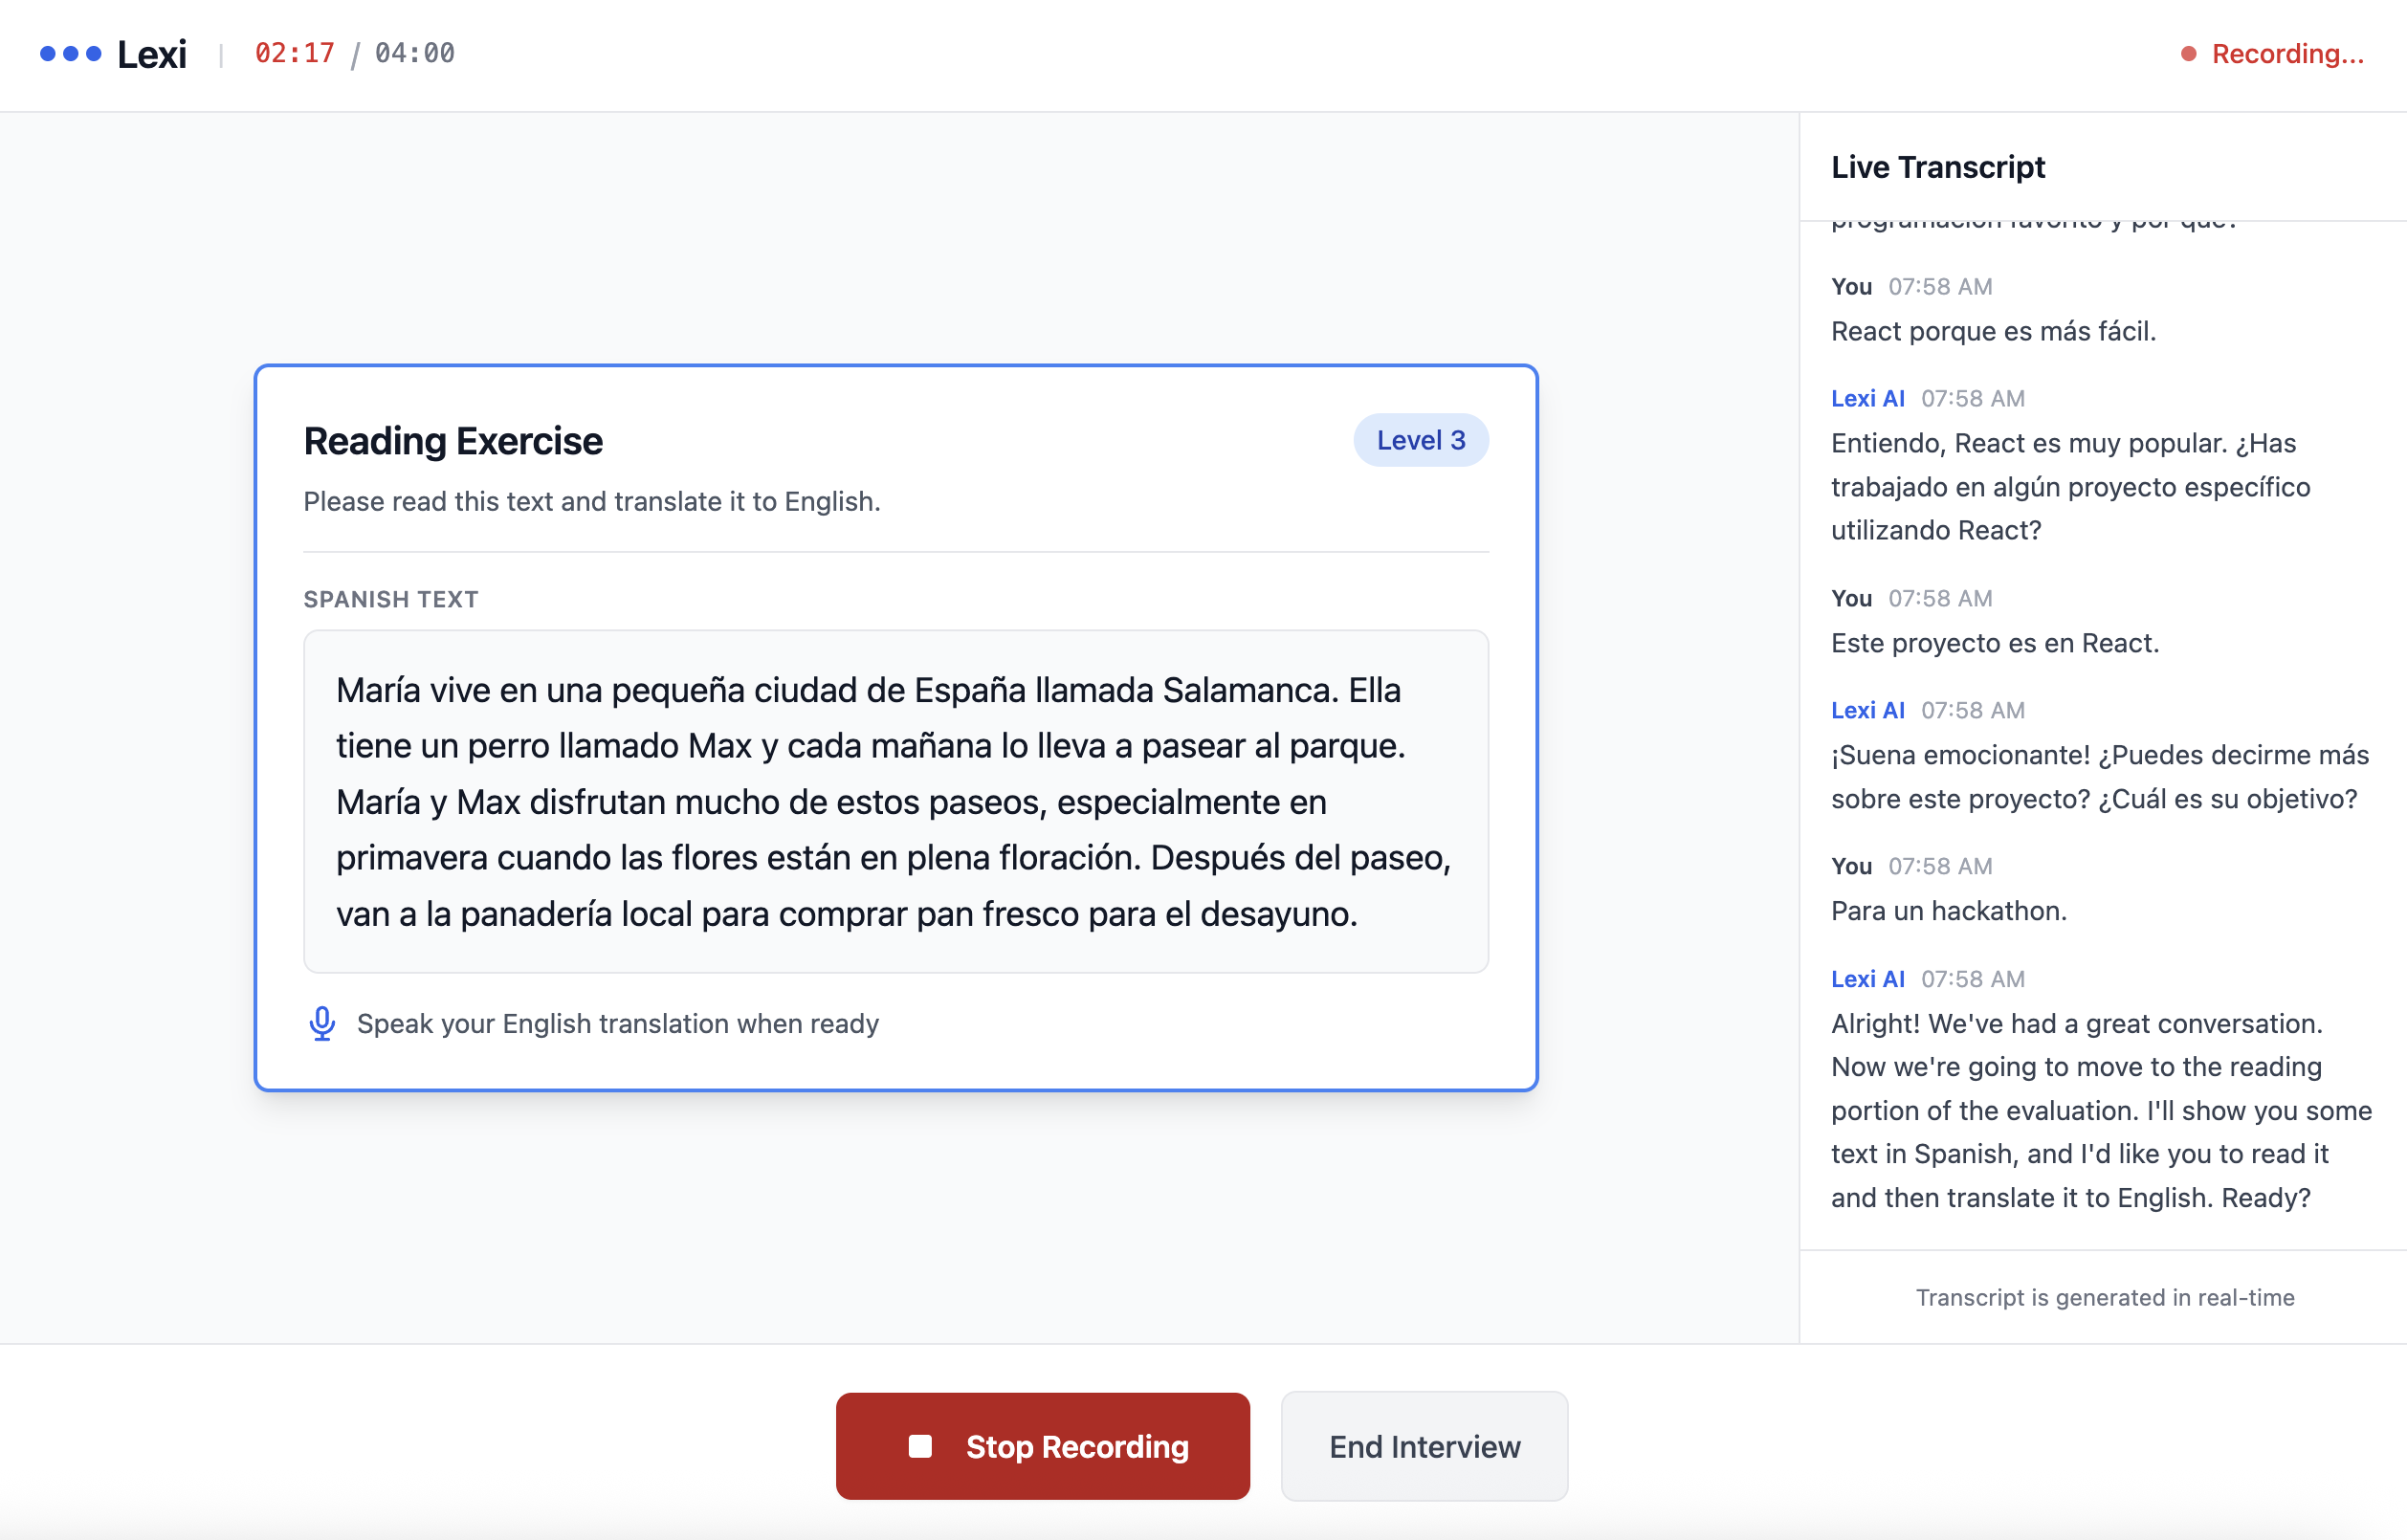
Task: Click the Recording... status text
Action: coord(2287,54)
